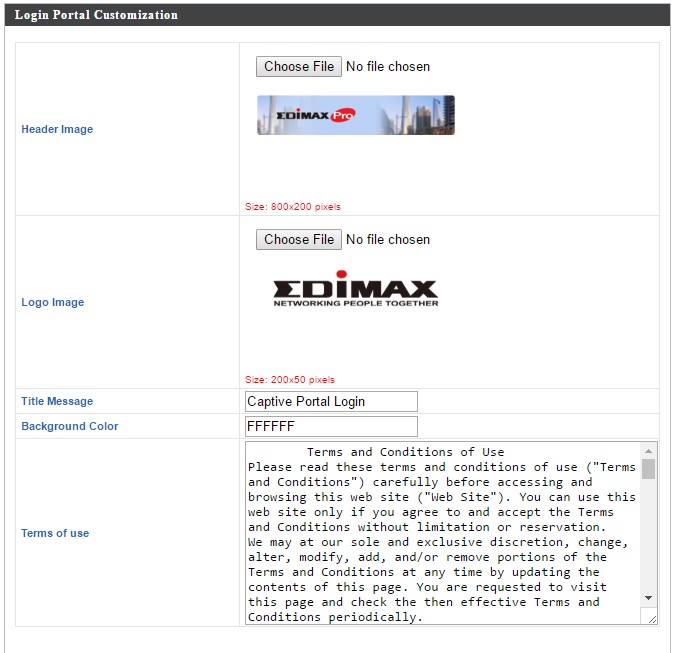Click Choose File for Header Image
Screen dimensions: 678x653
(x=299, y=67)
